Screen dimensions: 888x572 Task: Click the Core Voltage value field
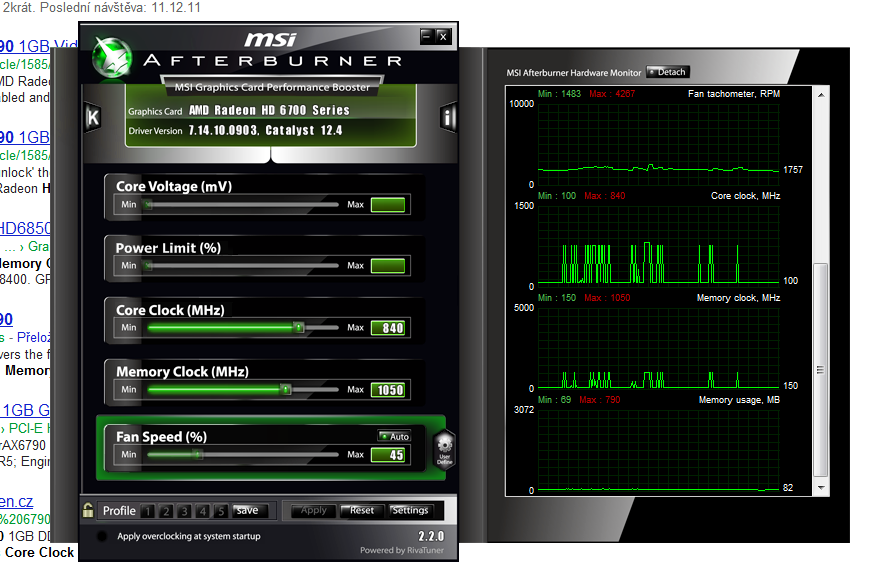click(388, 204)
